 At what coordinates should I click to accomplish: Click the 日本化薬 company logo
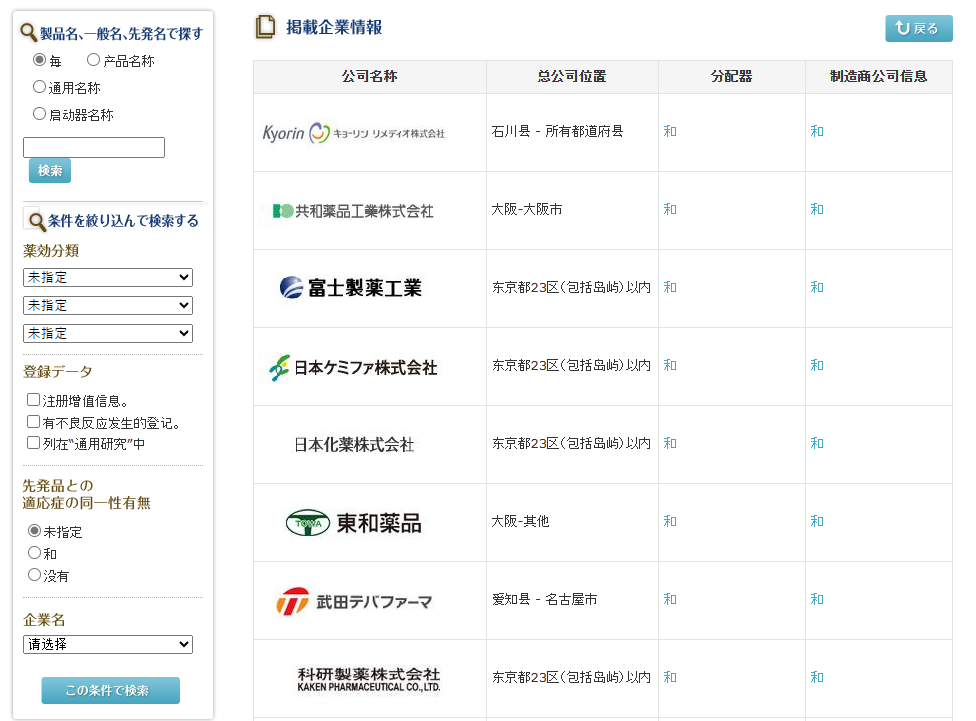coord(354,445)
